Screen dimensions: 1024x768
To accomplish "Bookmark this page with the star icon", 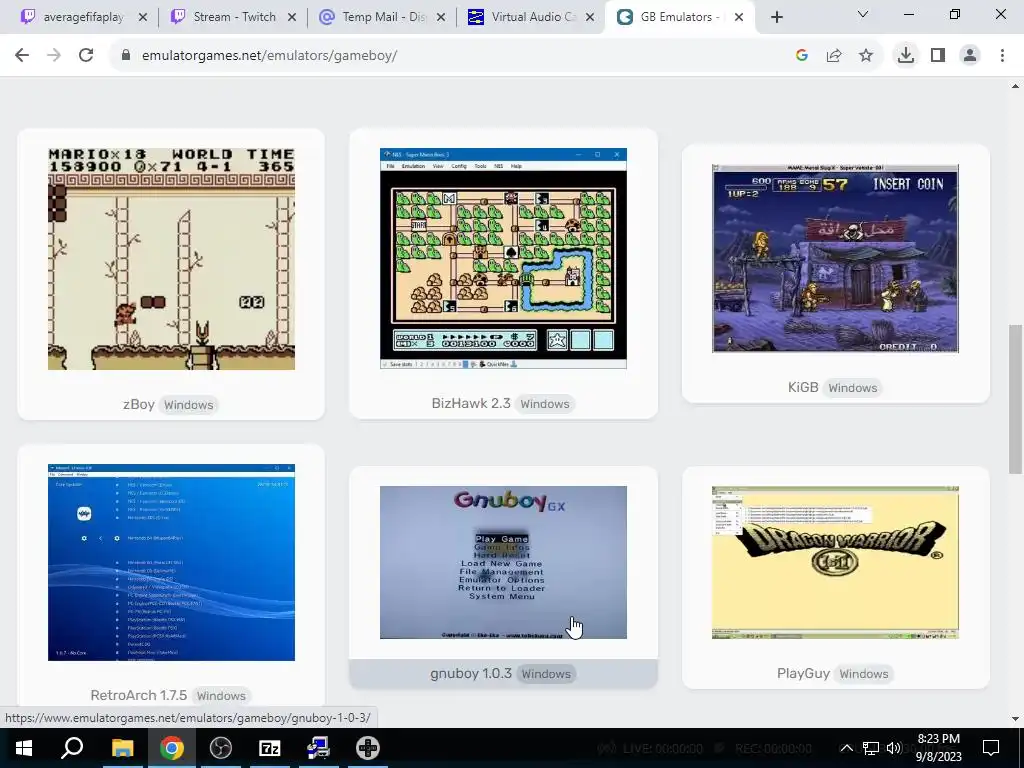I will [866, 56].
